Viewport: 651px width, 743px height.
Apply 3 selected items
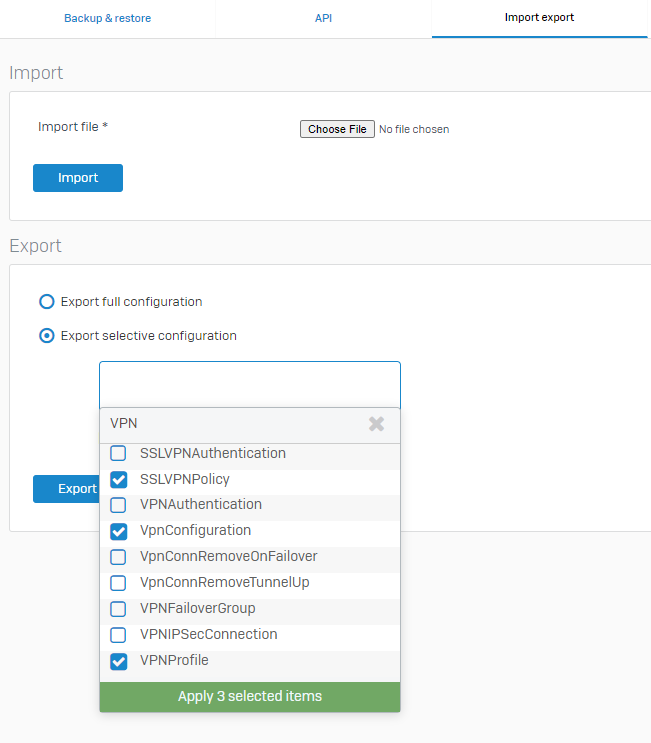(250, 697)
